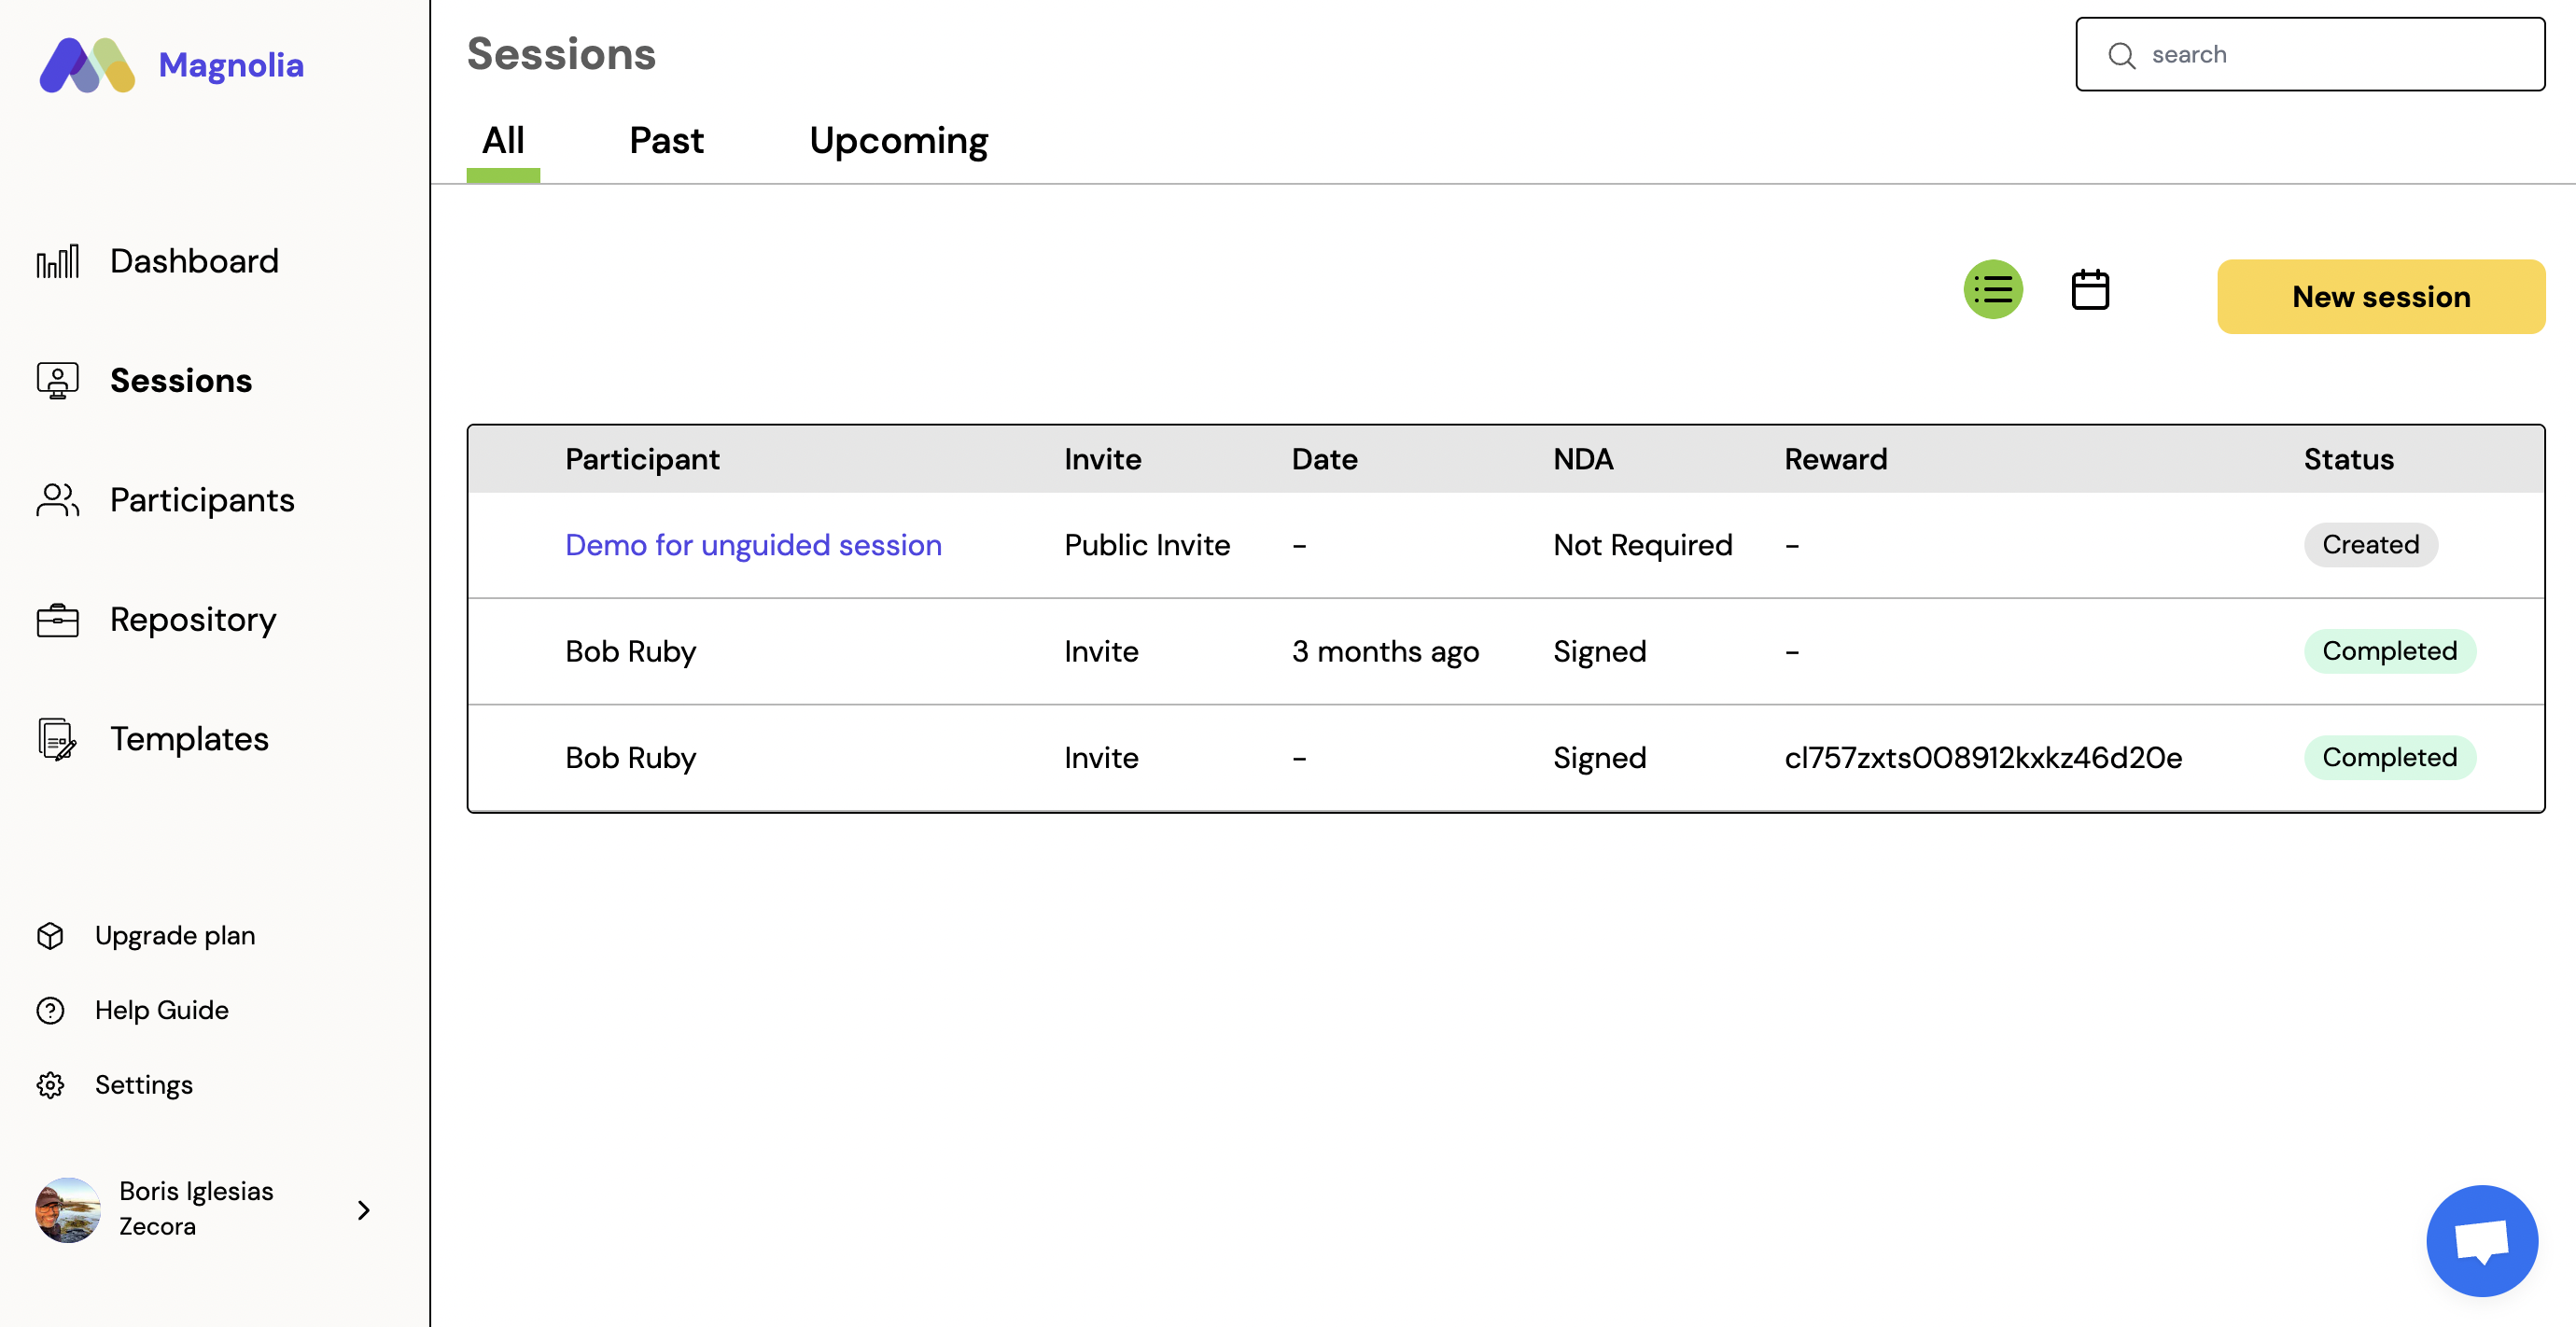Open the chat support bubble
Viewport: 2576px width, 1327px height.
(x=2481, y=1240)
